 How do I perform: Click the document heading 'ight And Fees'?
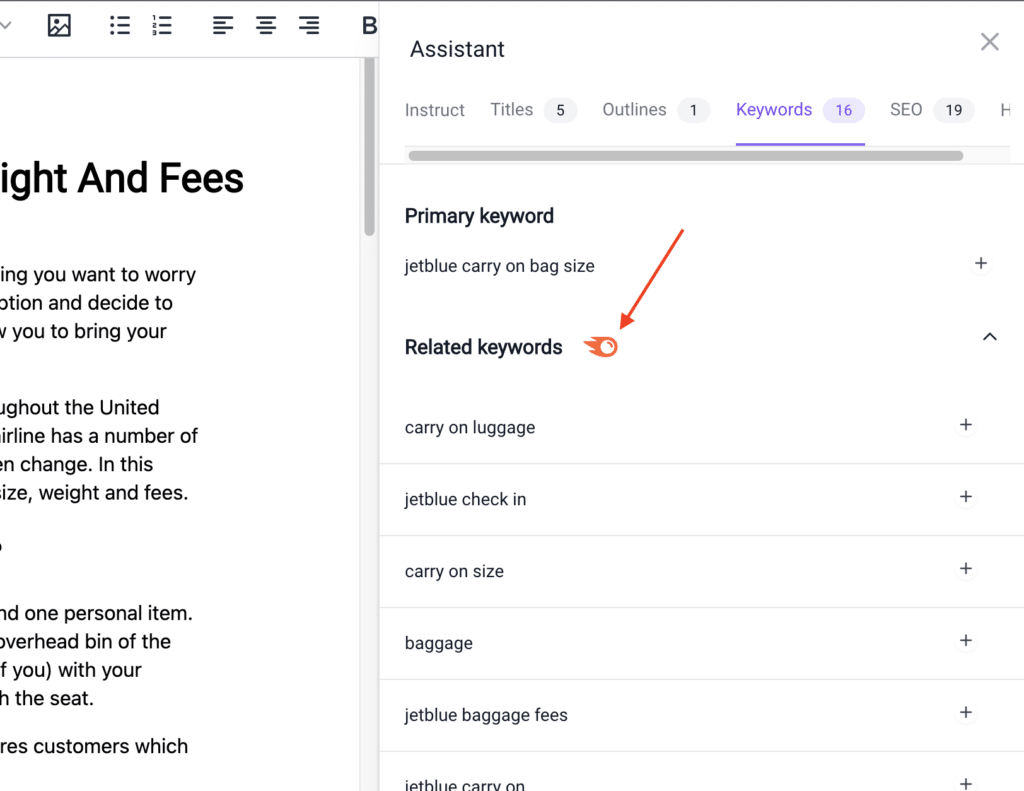[x=121, y=178]
